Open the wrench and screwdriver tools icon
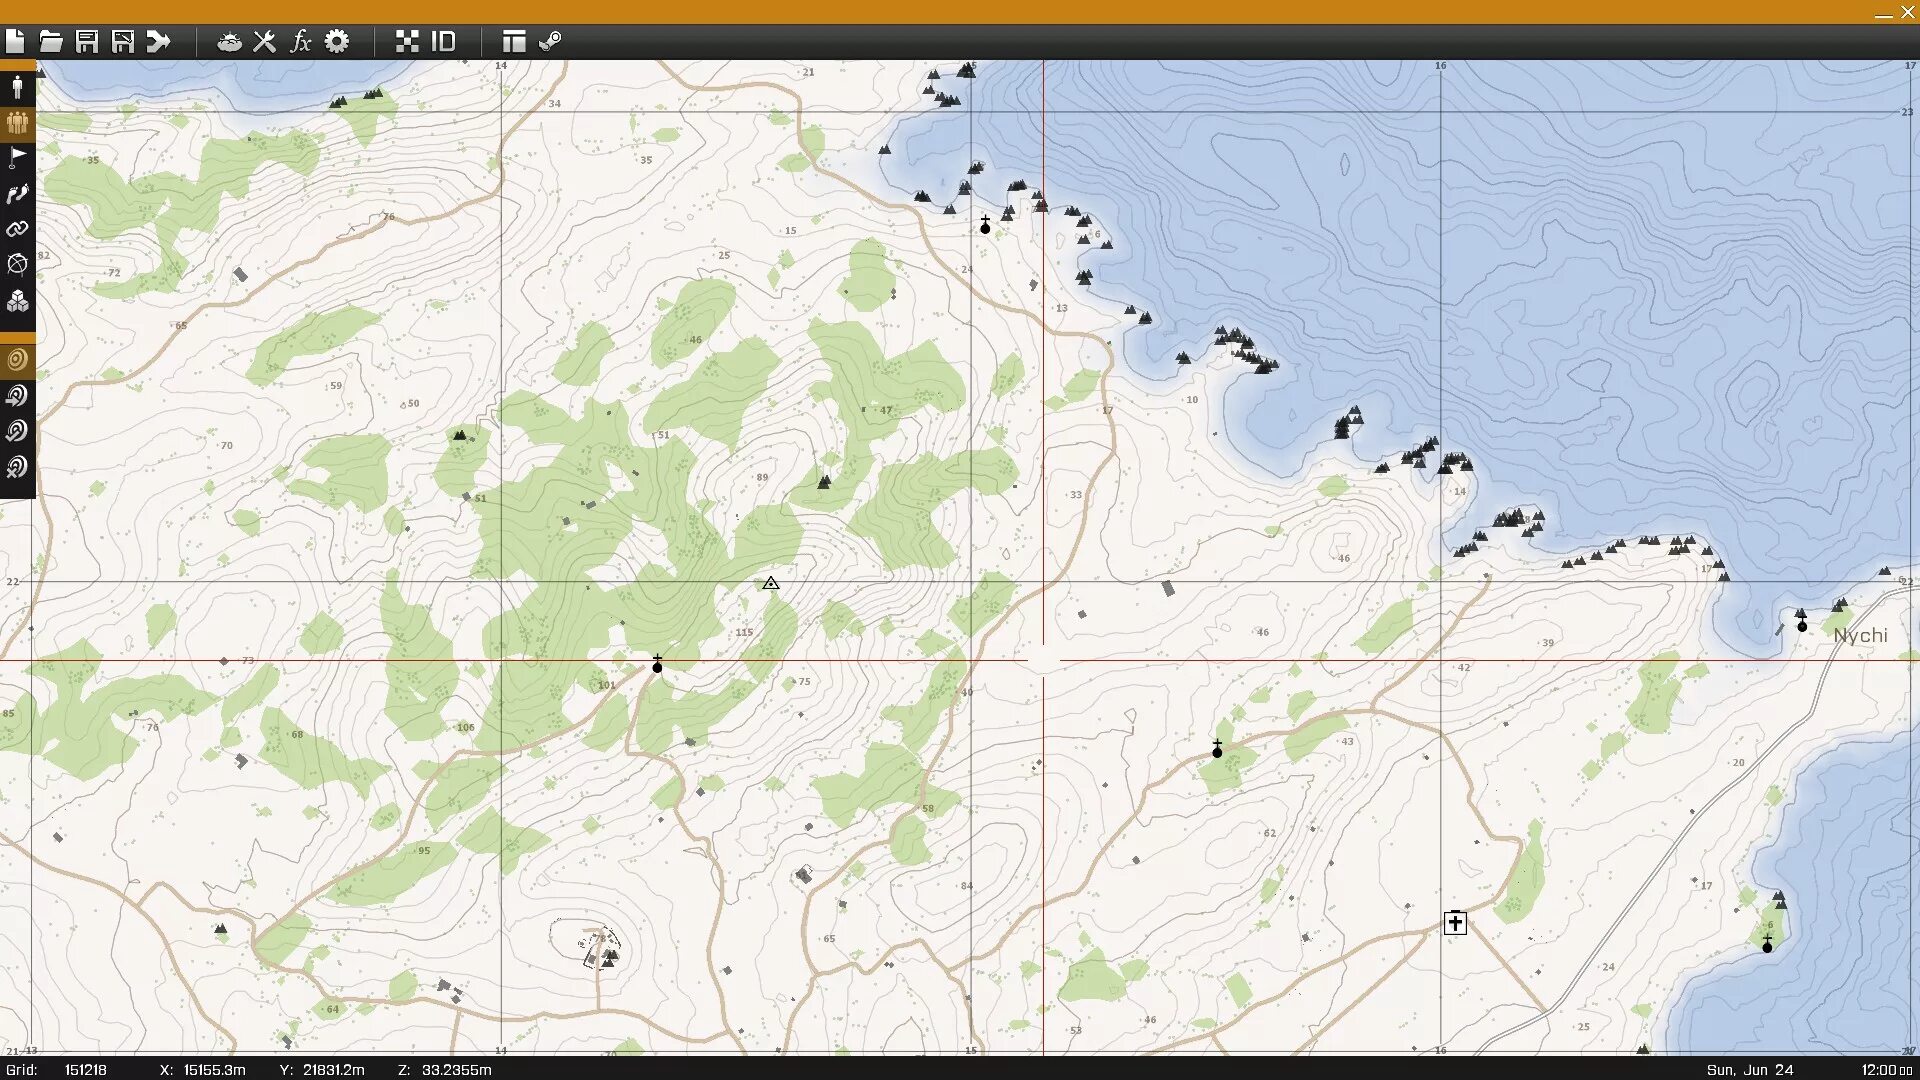 click(x=265, y=41)
